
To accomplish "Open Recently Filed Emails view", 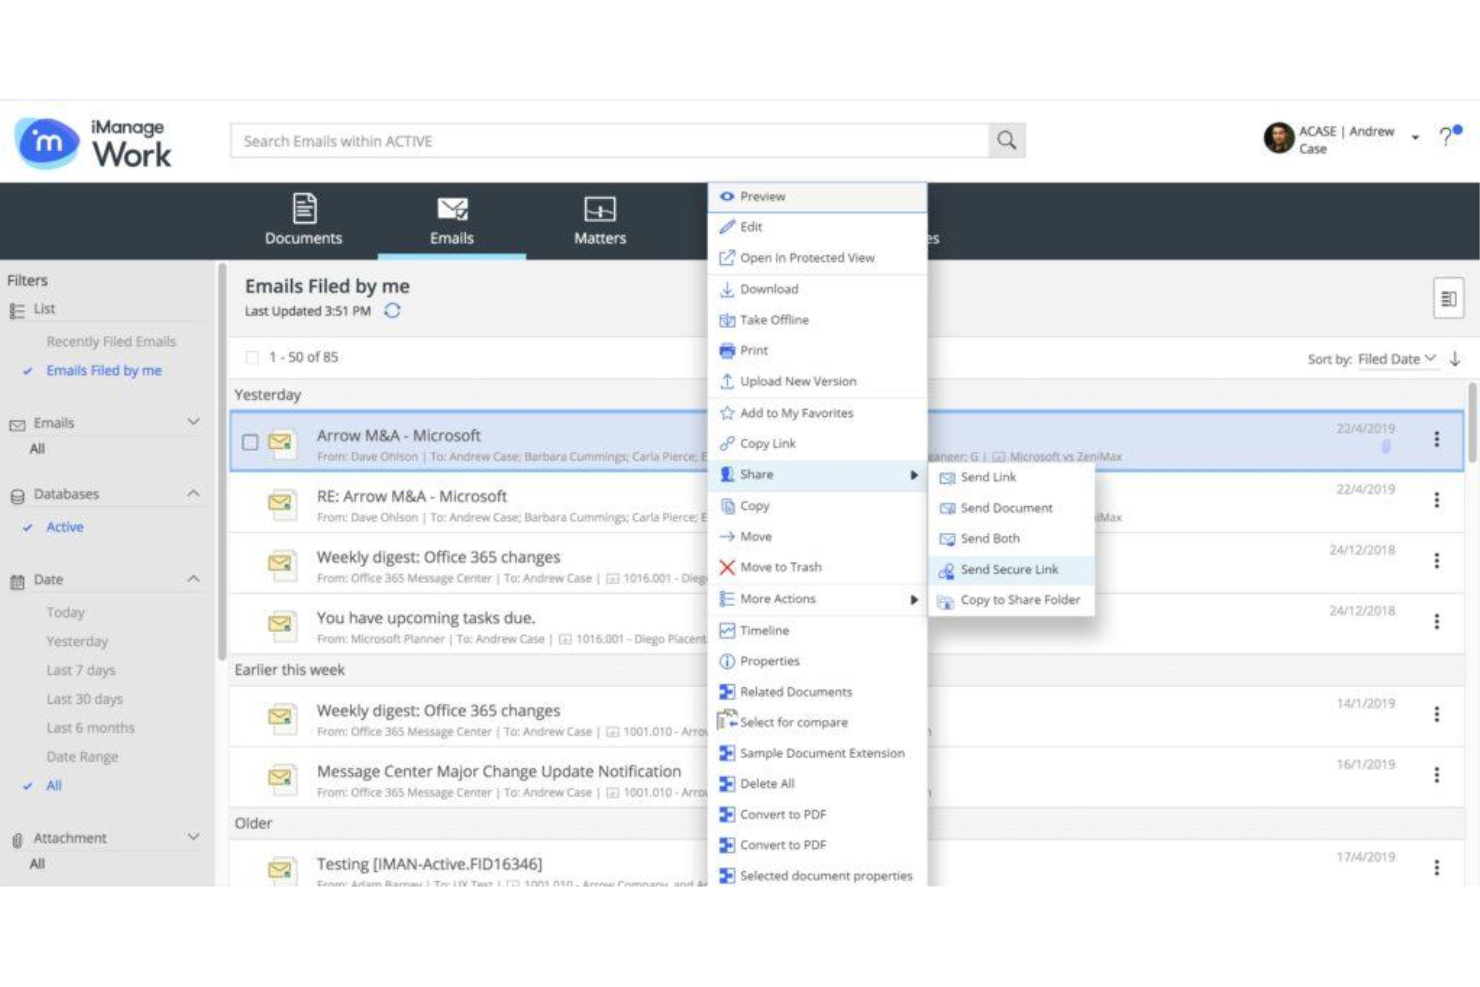I will click(111, 341).
